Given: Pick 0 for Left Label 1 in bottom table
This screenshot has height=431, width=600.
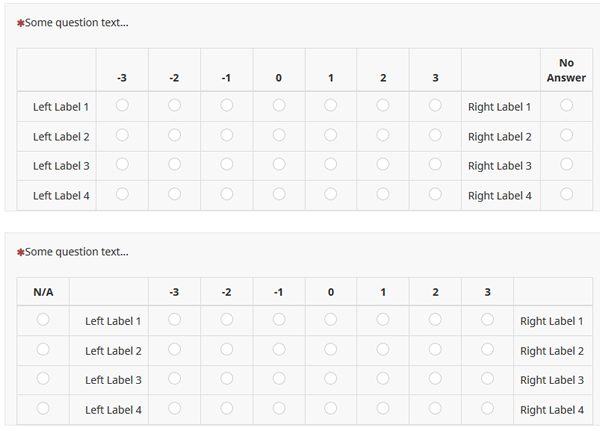Looking at the screenshot, I should 331,320.
